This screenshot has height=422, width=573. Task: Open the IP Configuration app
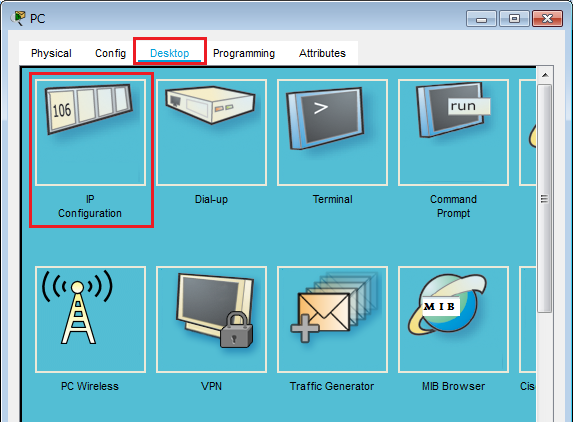click(90, 133)
